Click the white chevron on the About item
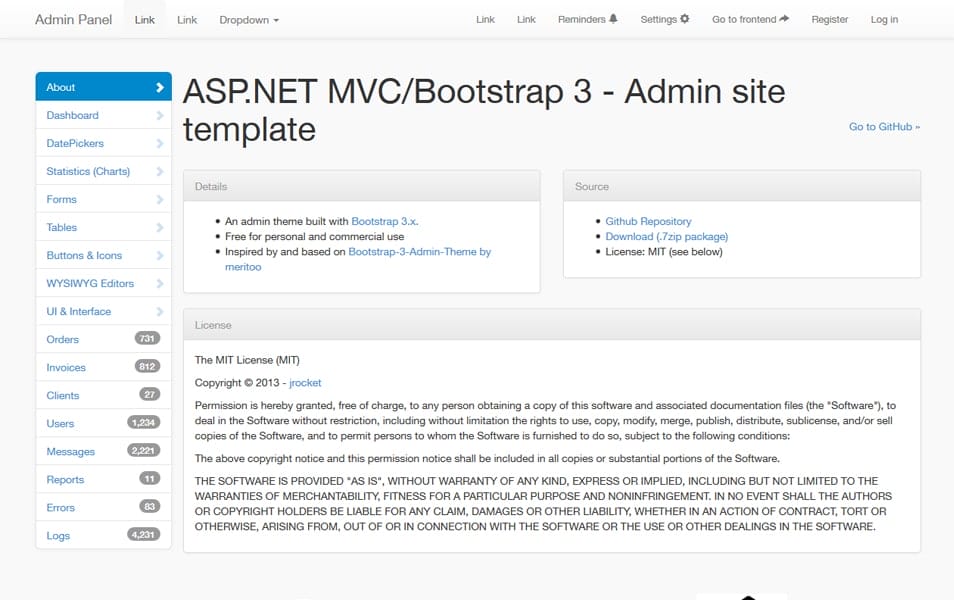 tap(160, 87)
